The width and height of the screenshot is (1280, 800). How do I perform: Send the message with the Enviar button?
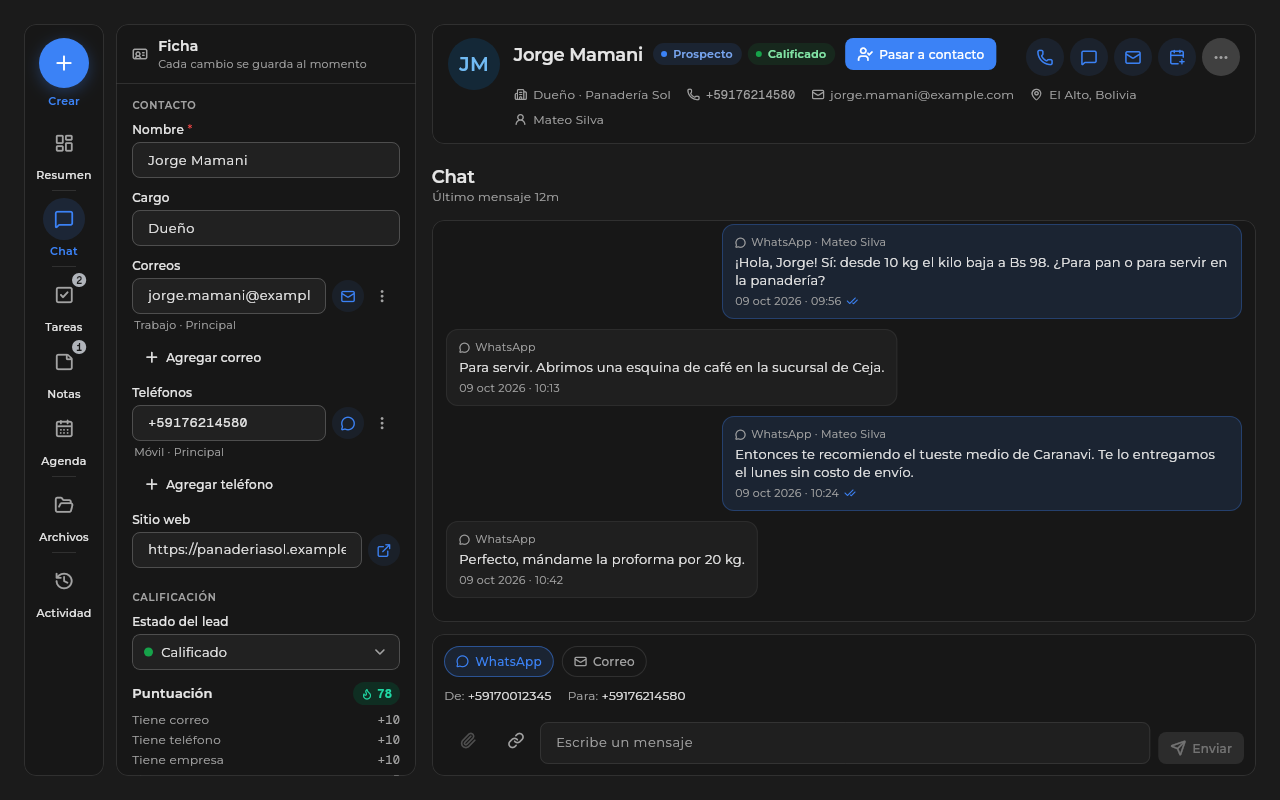[1201, 748]
